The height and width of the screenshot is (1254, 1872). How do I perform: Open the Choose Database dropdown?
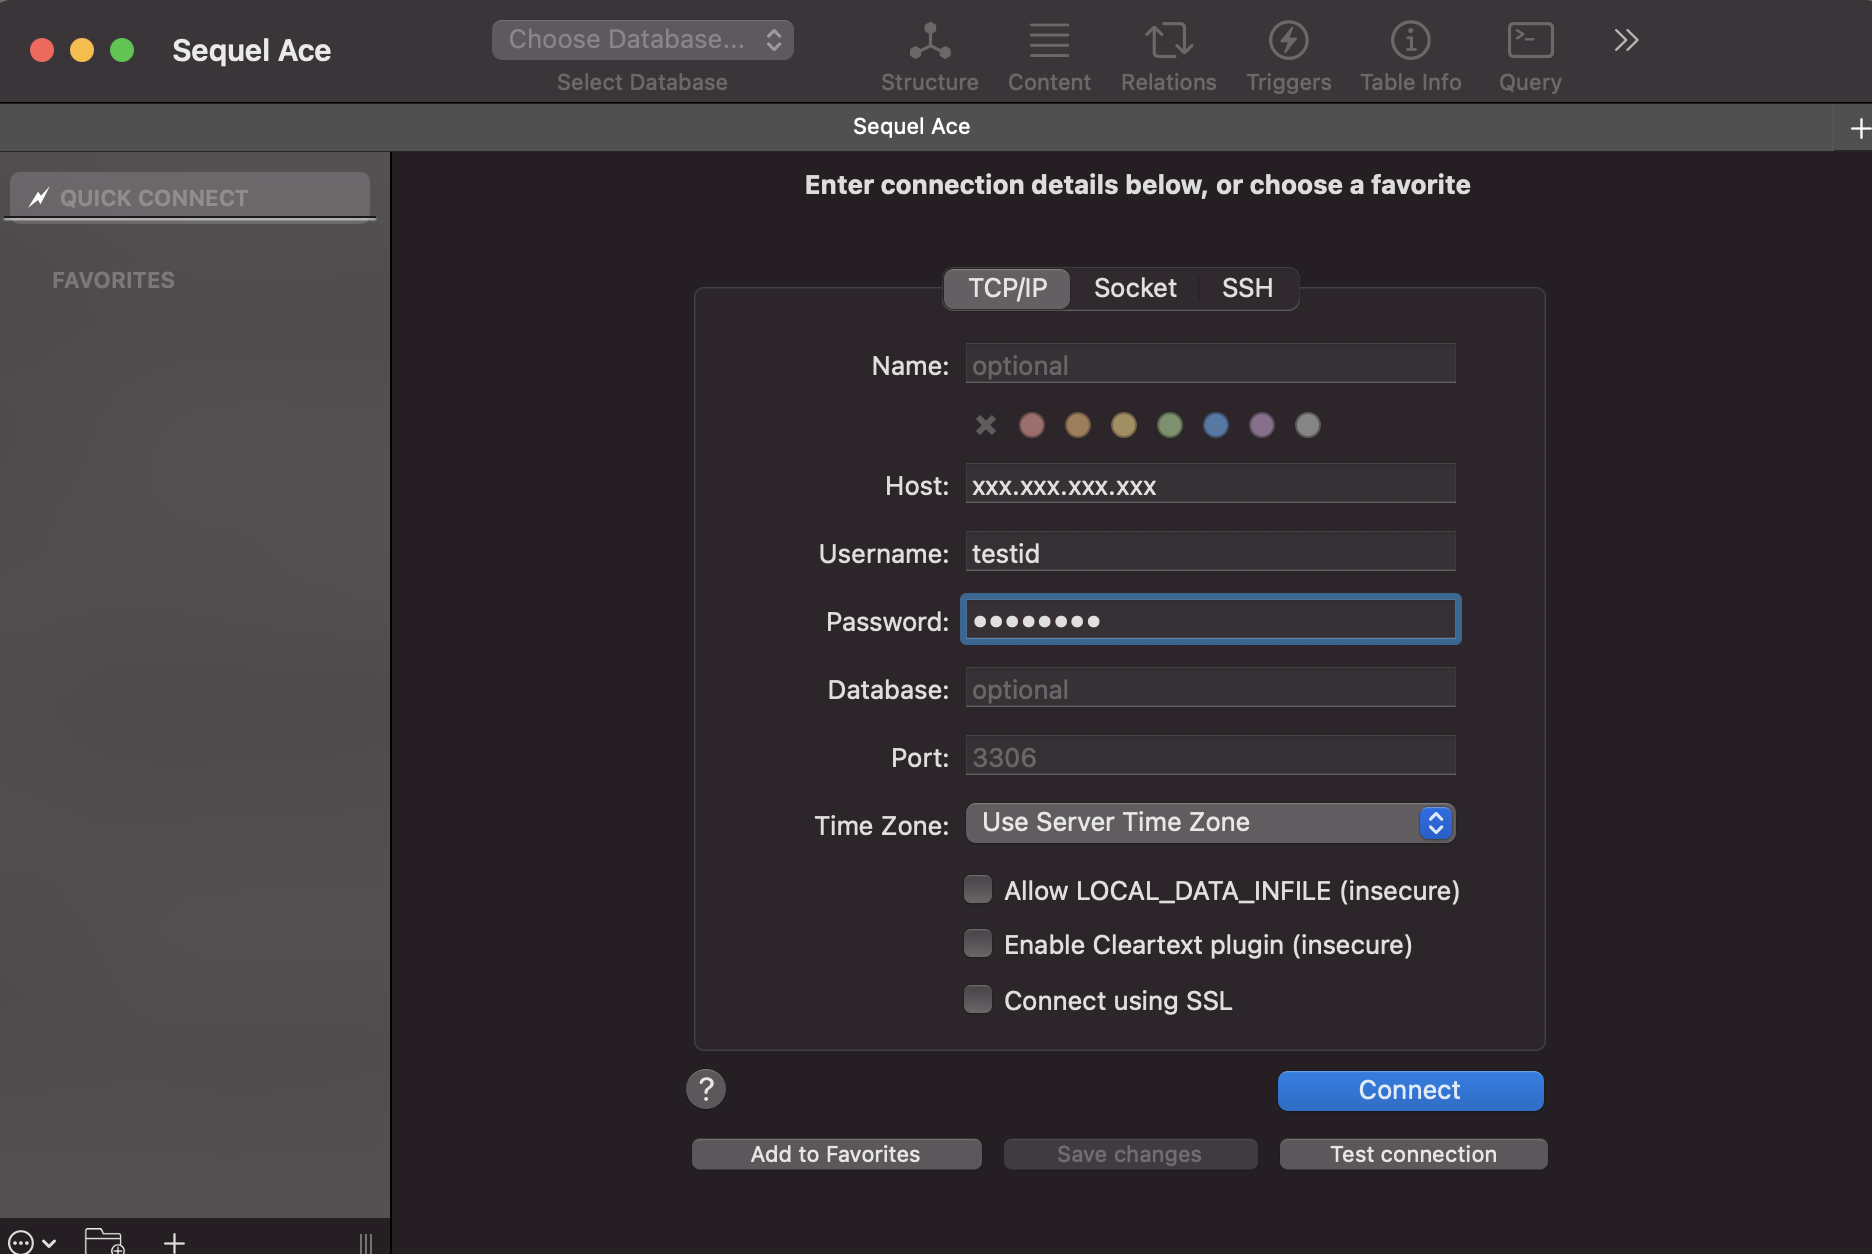642,40
